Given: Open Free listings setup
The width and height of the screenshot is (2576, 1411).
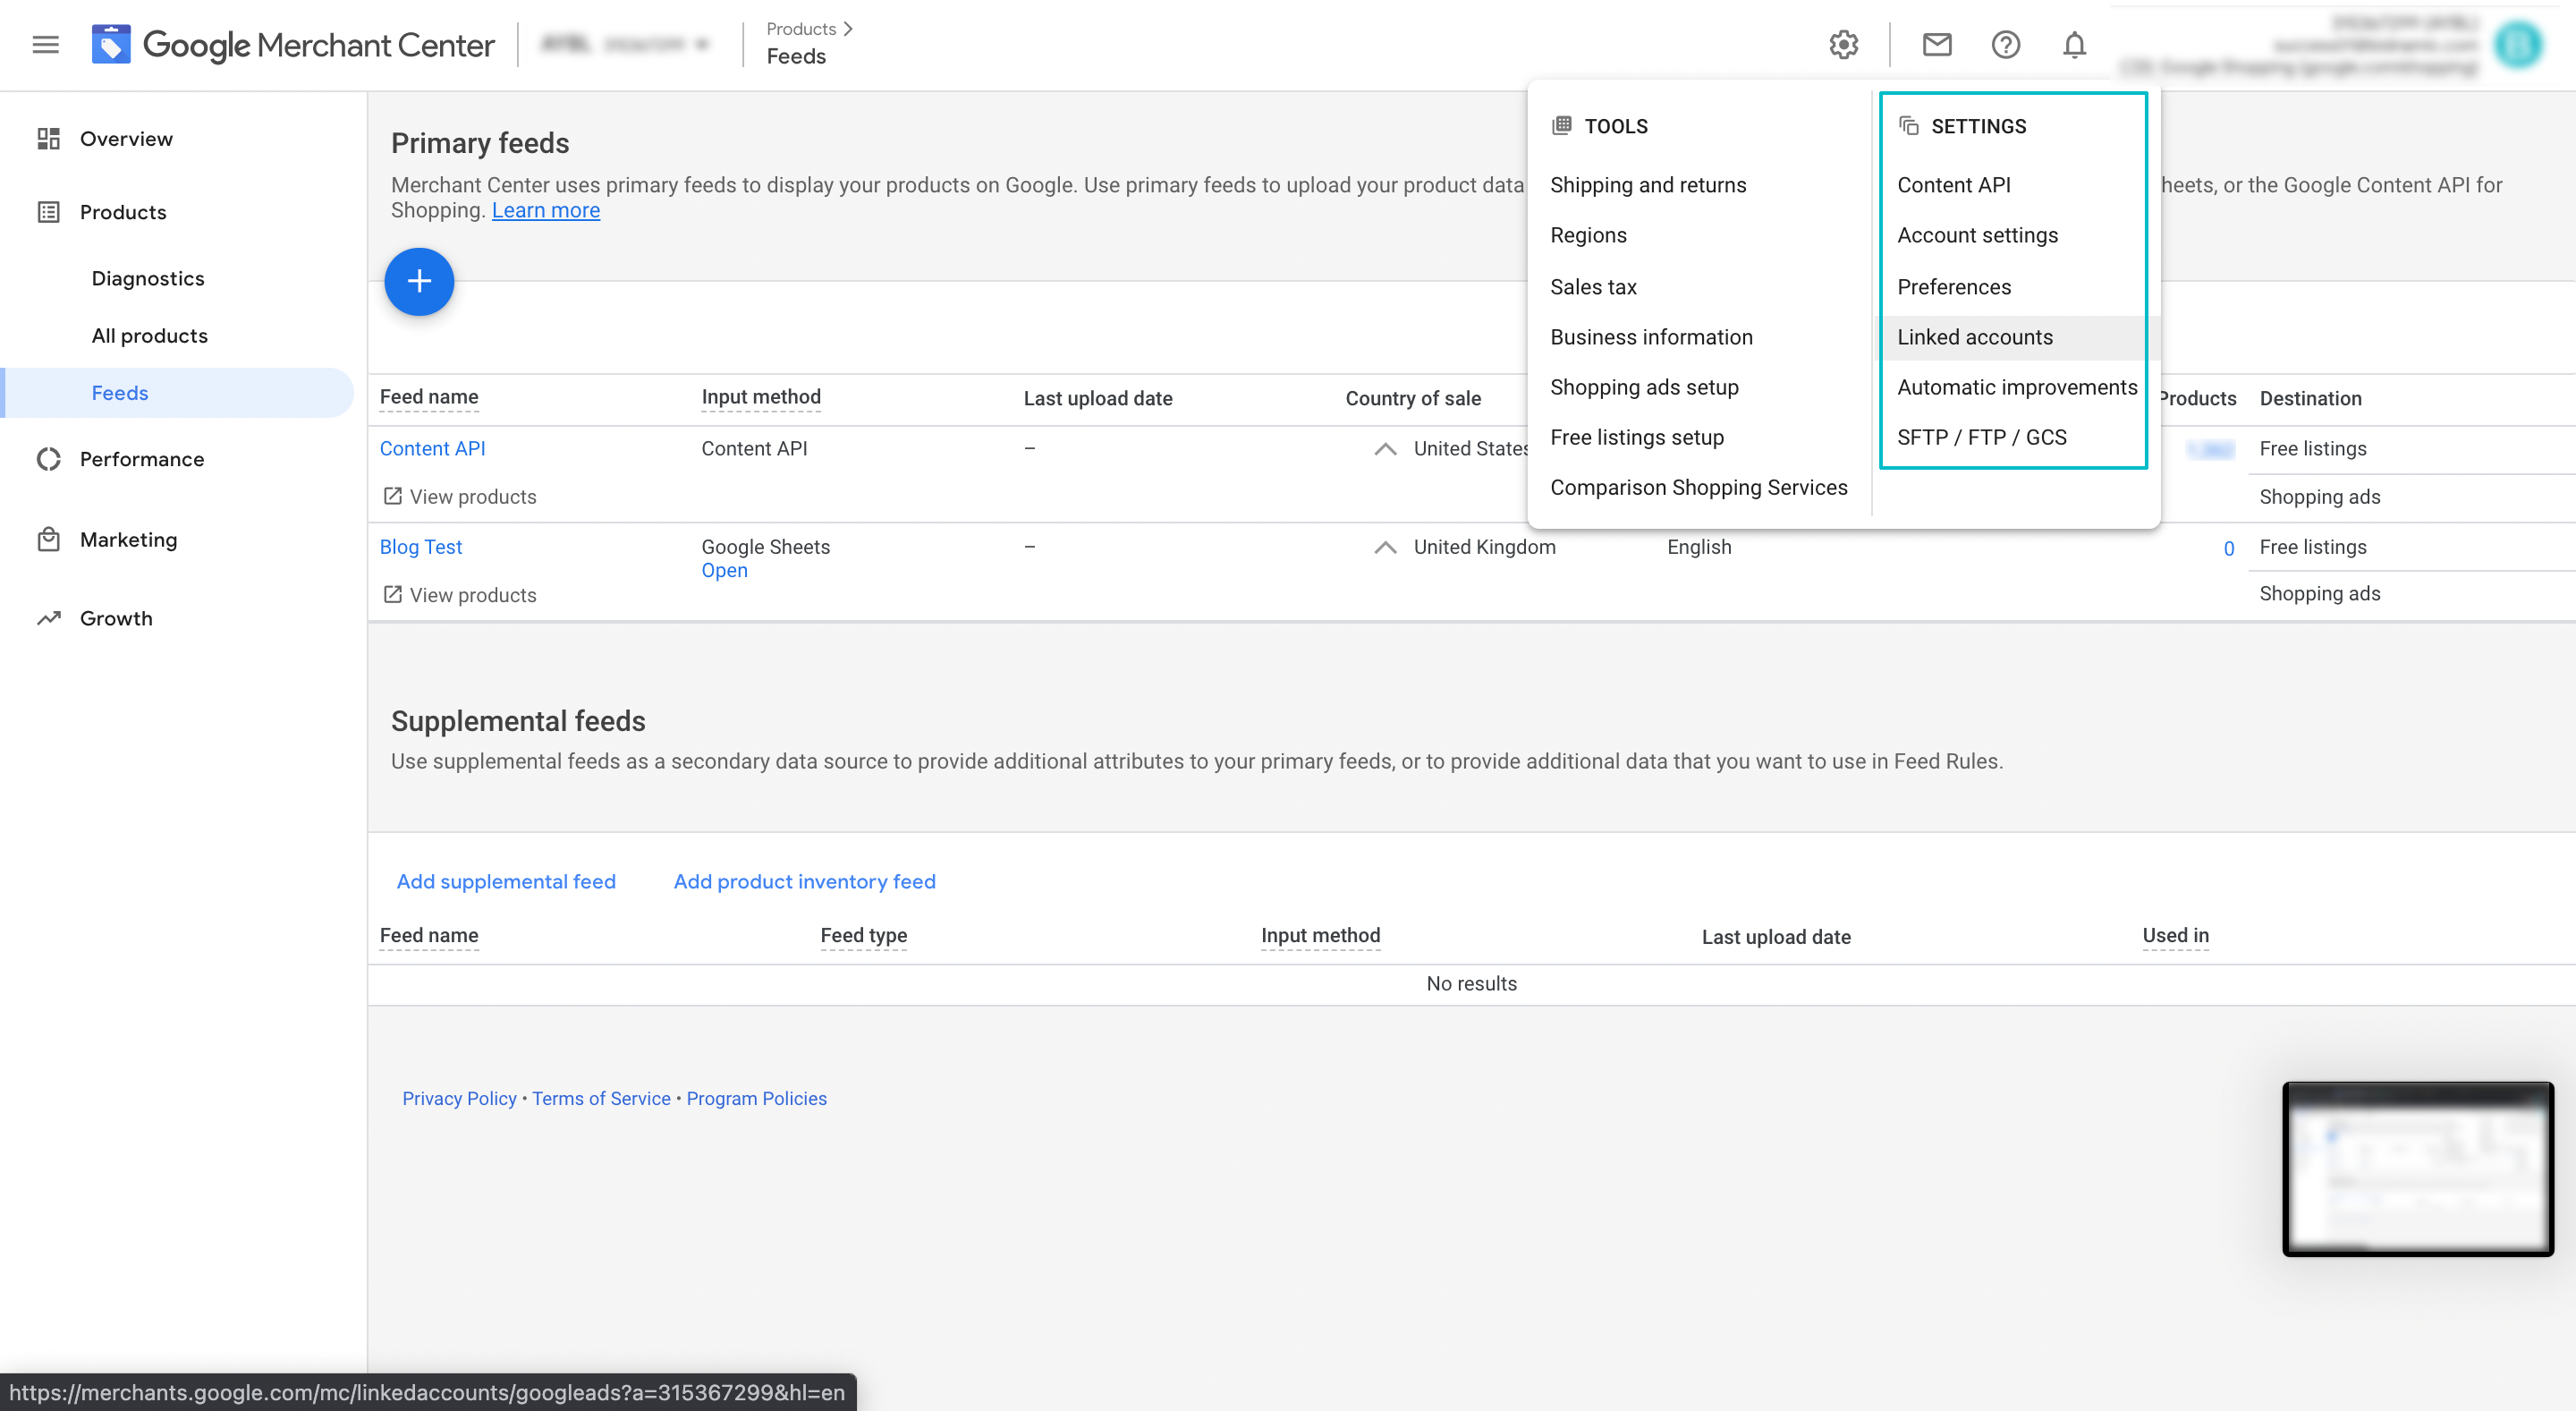Looking at the screenshot, I should click(x=1637, y=437).
